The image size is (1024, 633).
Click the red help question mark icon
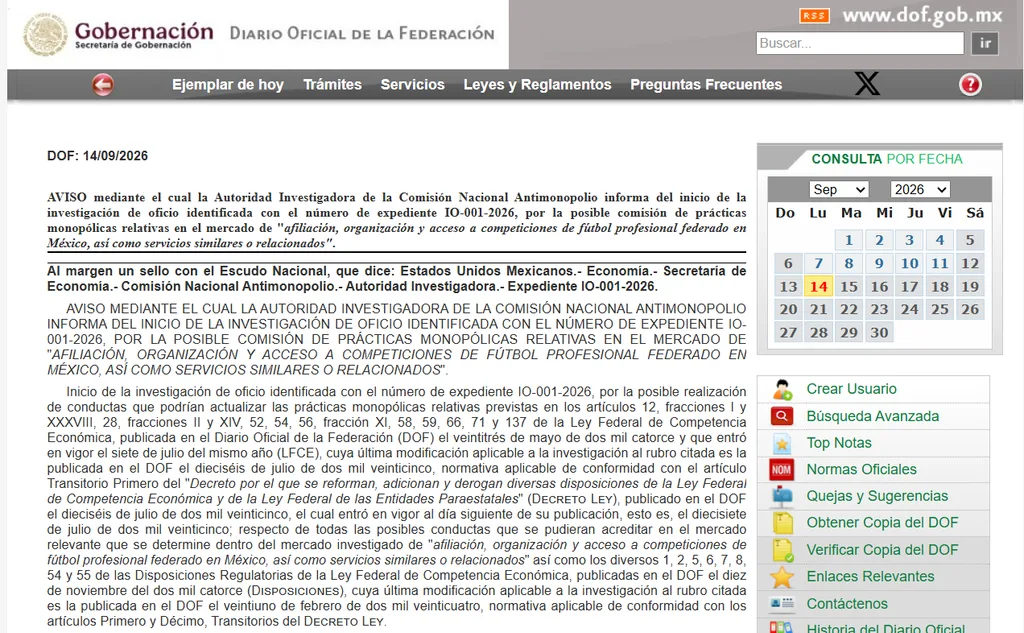click(x=970, y=85)
